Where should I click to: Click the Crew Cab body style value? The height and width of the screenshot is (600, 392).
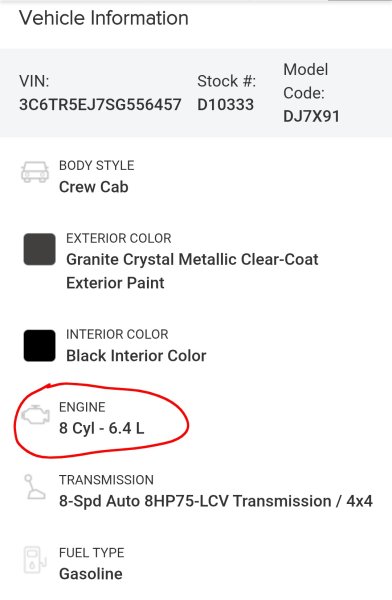coord(94,187)
